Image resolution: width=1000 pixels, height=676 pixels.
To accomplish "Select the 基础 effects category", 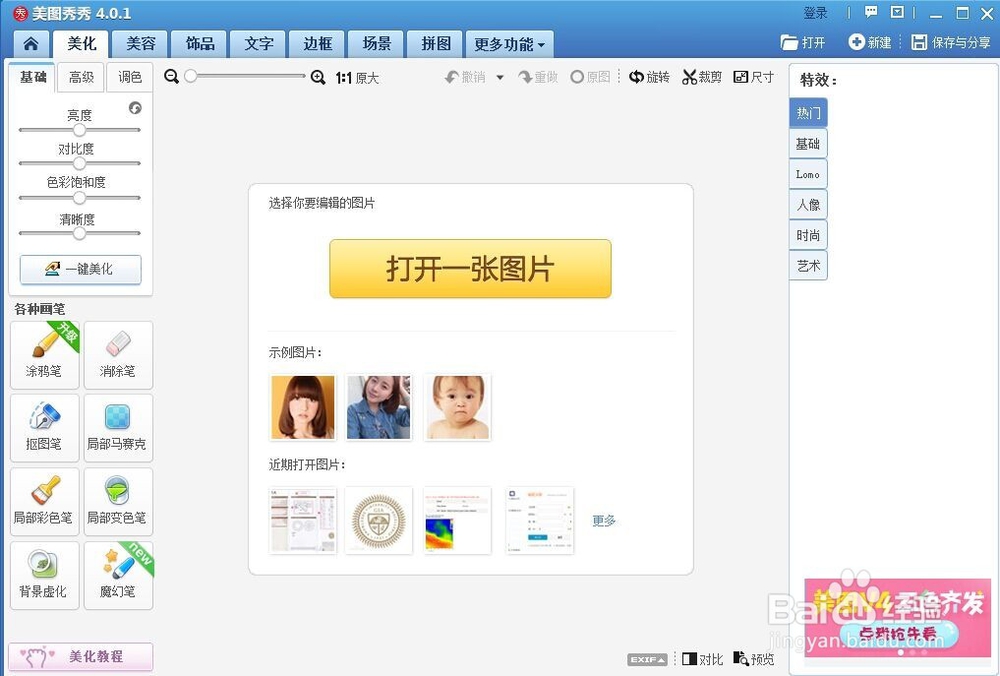I will [x=808, y=143].
